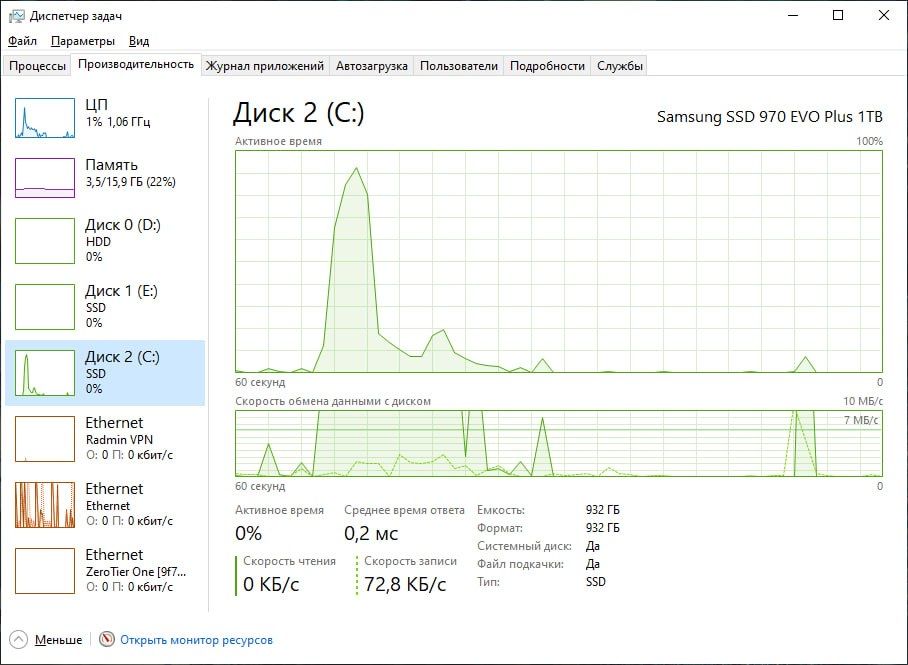Click the disk transfer rate graph

tap(559, 444)
